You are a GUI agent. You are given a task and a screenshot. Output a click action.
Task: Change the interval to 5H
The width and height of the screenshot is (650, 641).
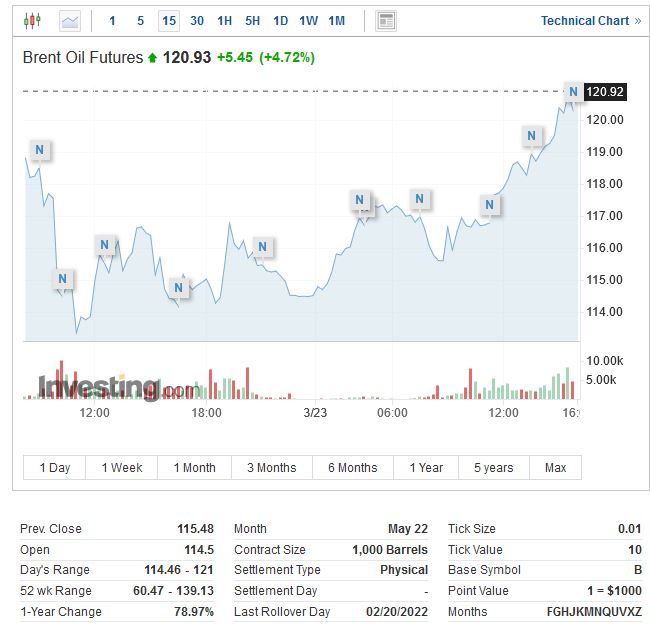click(253, 21)
